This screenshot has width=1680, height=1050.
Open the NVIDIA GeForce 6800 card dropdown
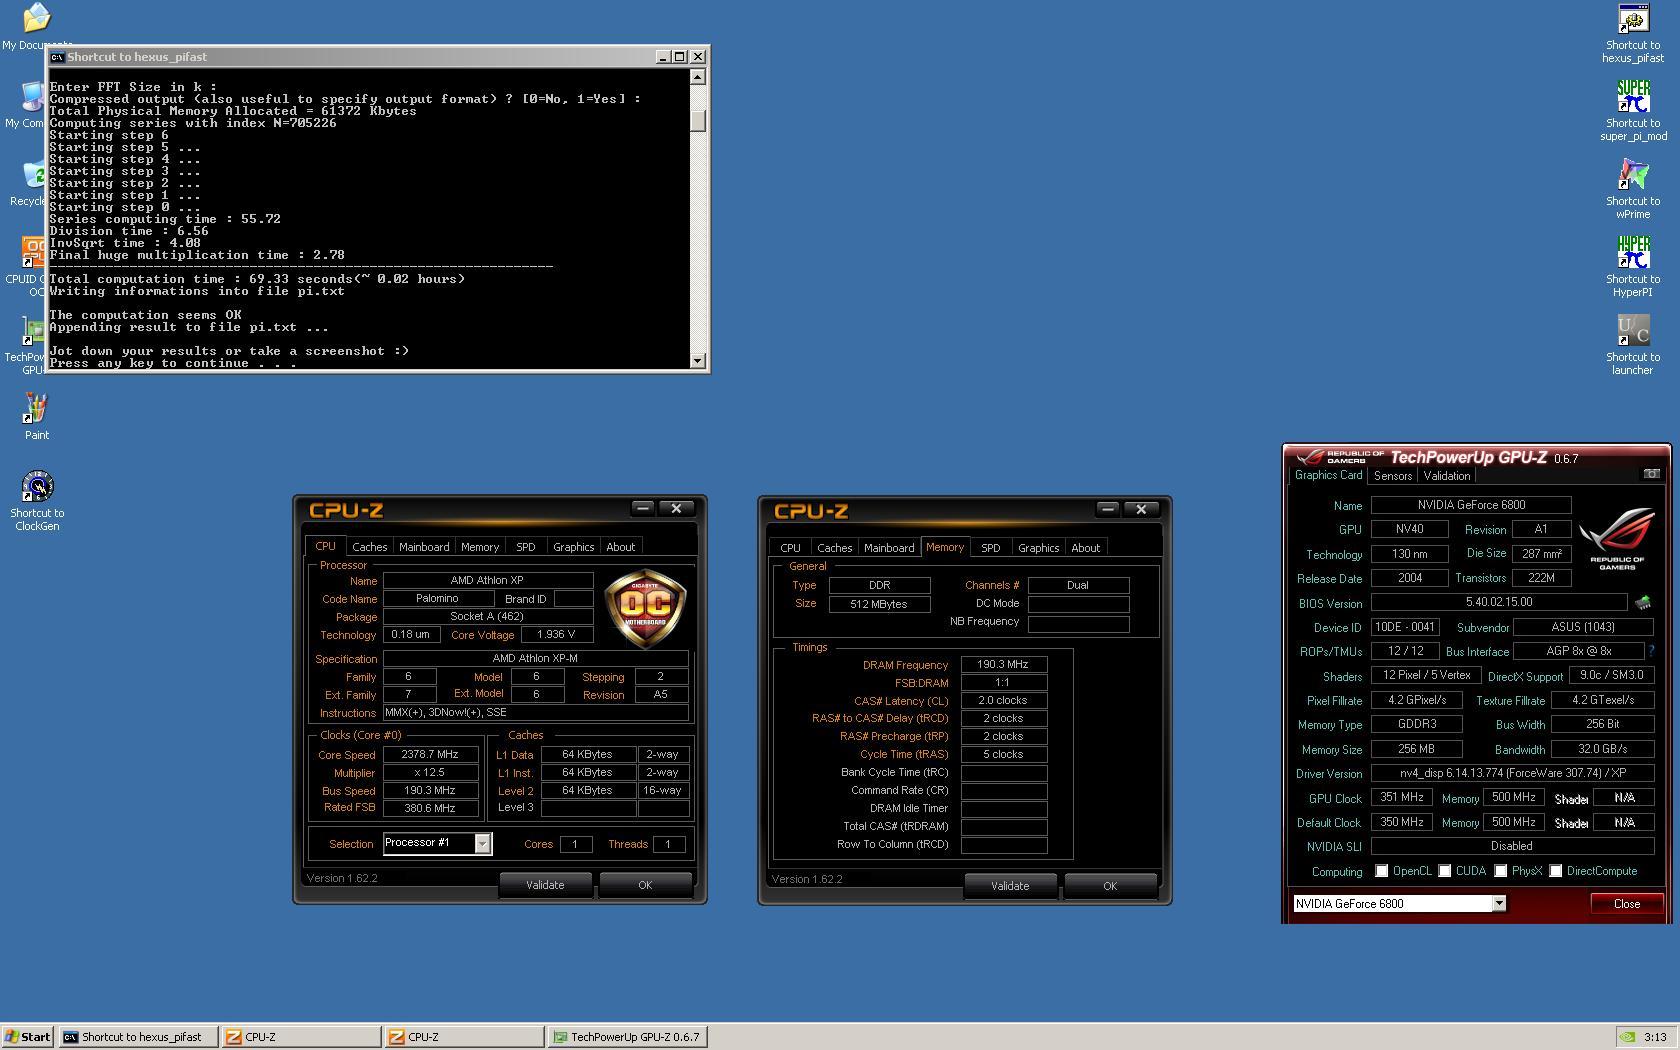[1498, 904]
